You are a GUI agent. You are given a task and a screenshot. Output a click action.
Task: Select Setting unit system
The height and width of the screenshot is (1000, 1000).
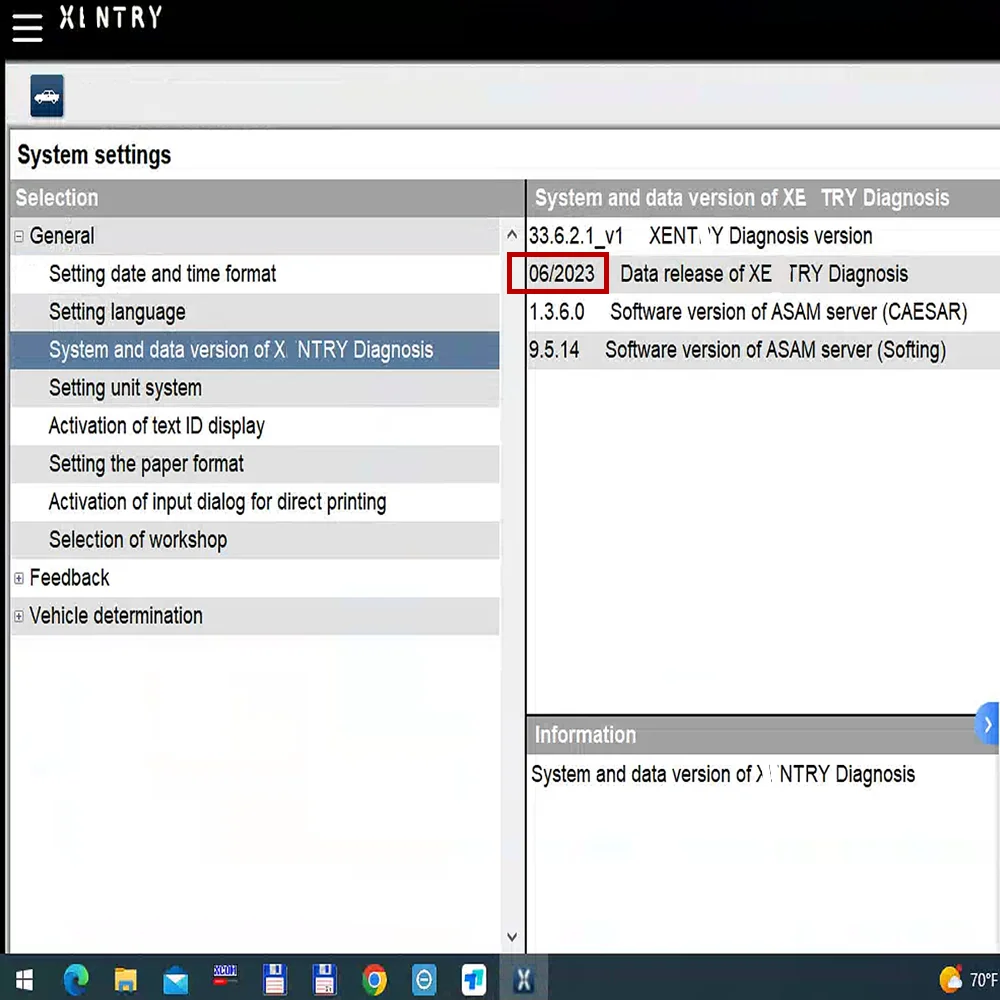coord(255,388)
